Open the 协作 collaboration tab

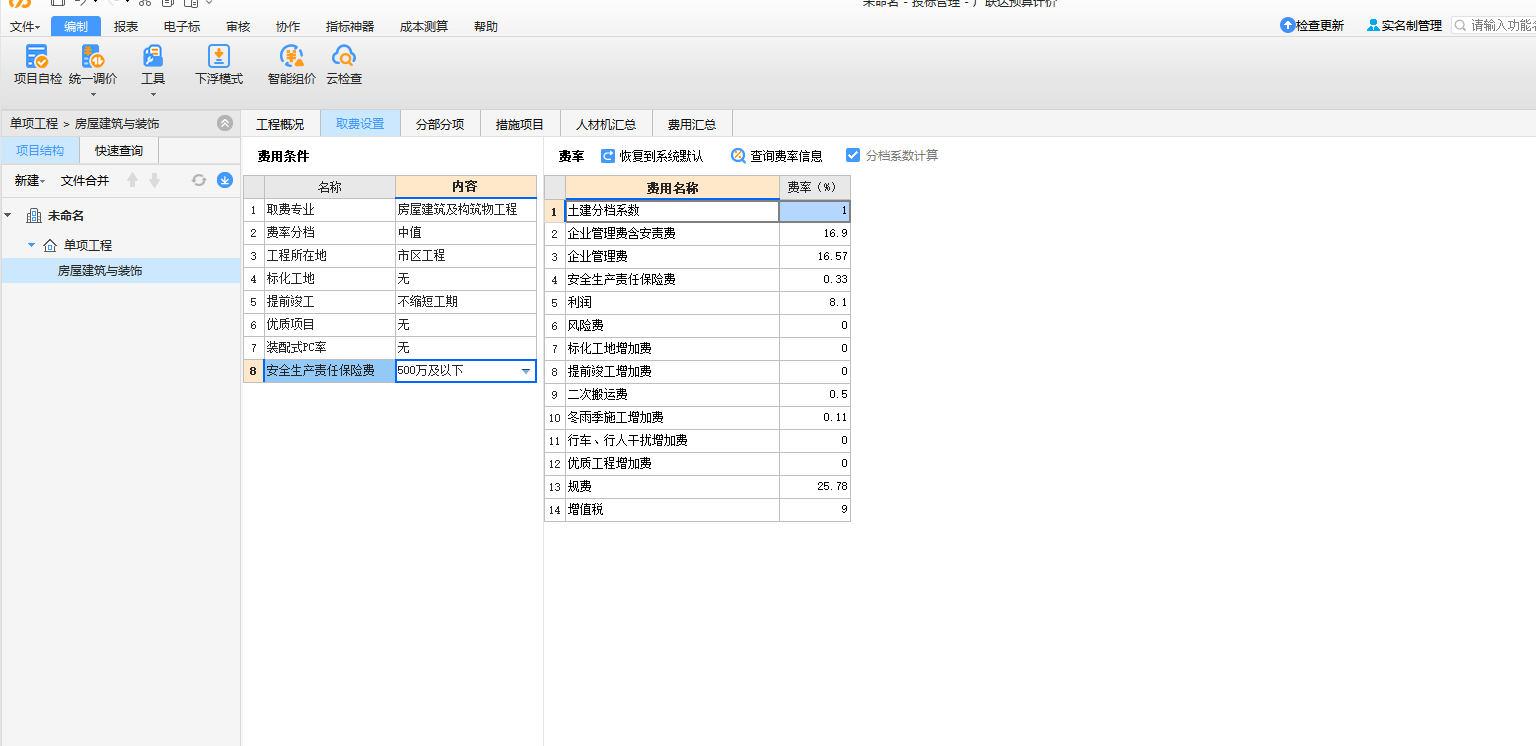288,27
